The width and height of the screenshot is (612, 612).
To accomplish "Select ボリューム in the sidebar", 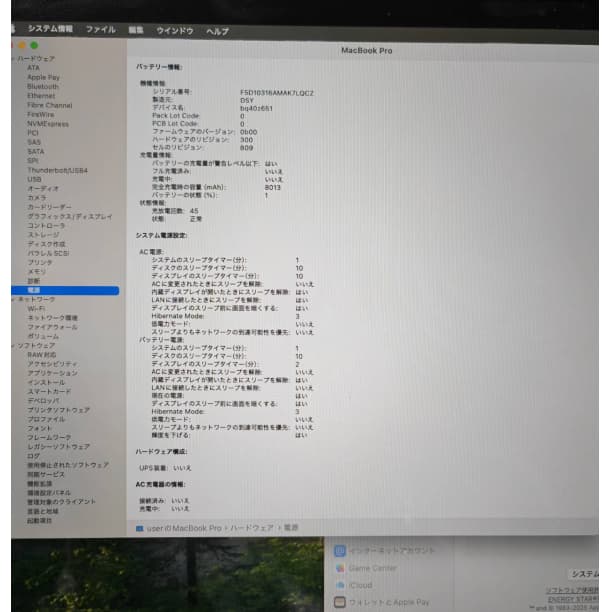I will 43,336.
